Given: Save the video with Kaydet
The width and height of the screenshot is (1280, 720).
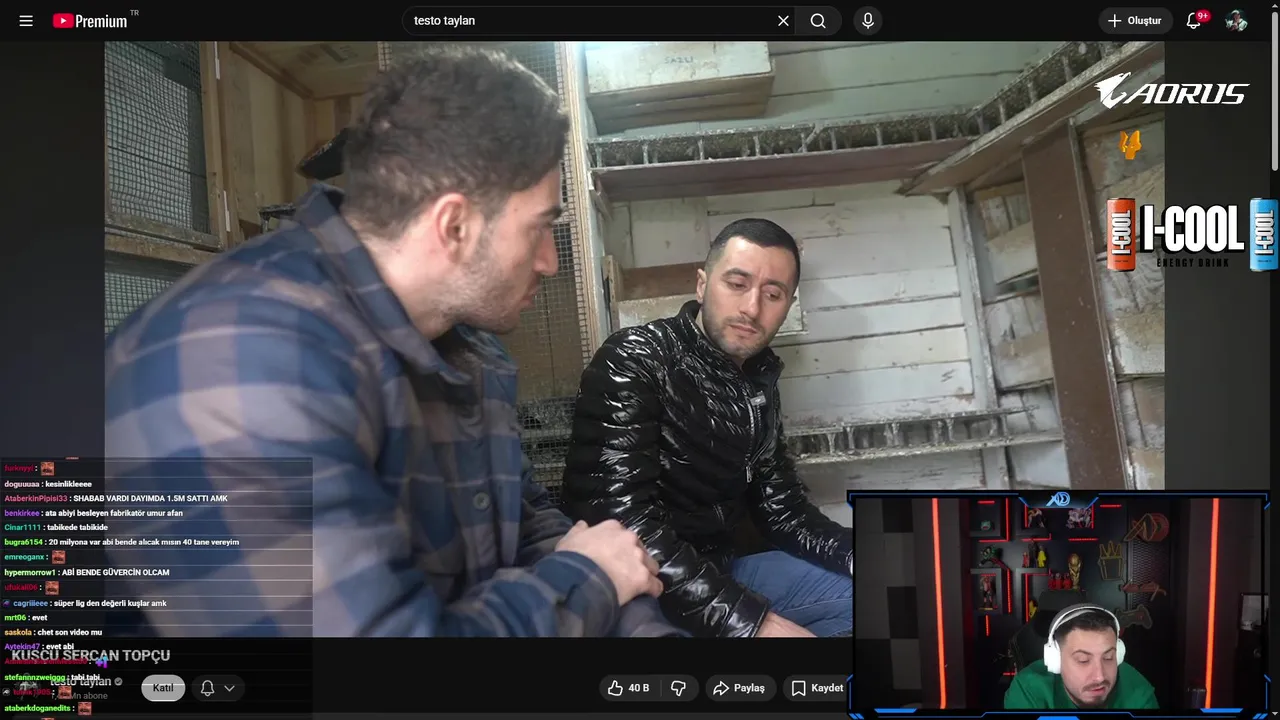Looking at the screenshot, I should pos(818,688).
